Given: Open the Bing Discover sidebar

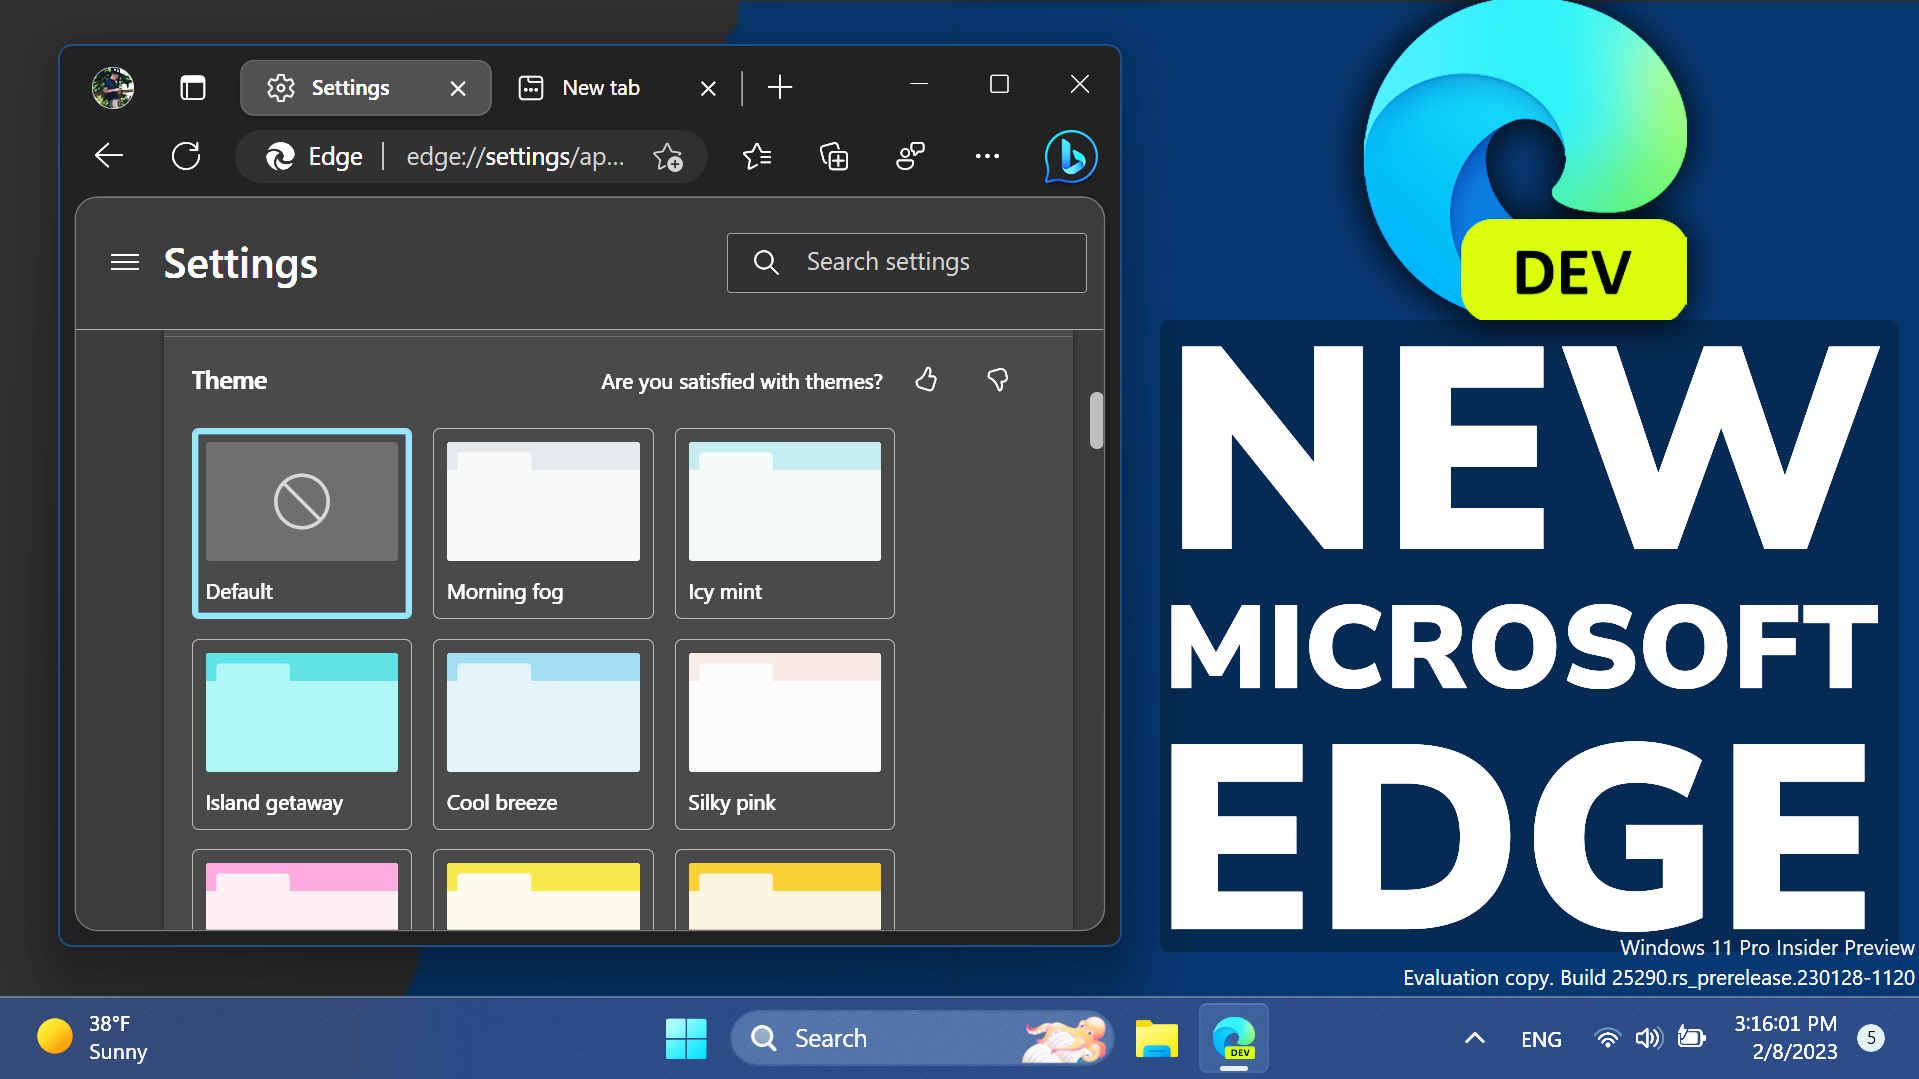Looking at the screenshot, I should coord(1069,156).
